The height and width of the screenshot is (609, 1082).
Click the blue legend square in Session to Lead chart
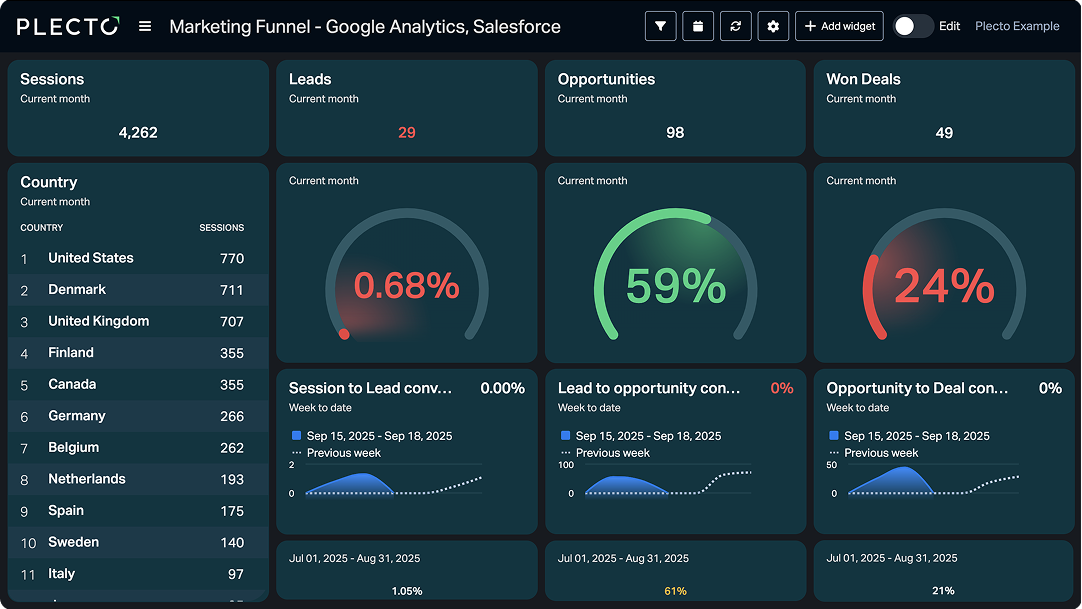tap(296, 436)
